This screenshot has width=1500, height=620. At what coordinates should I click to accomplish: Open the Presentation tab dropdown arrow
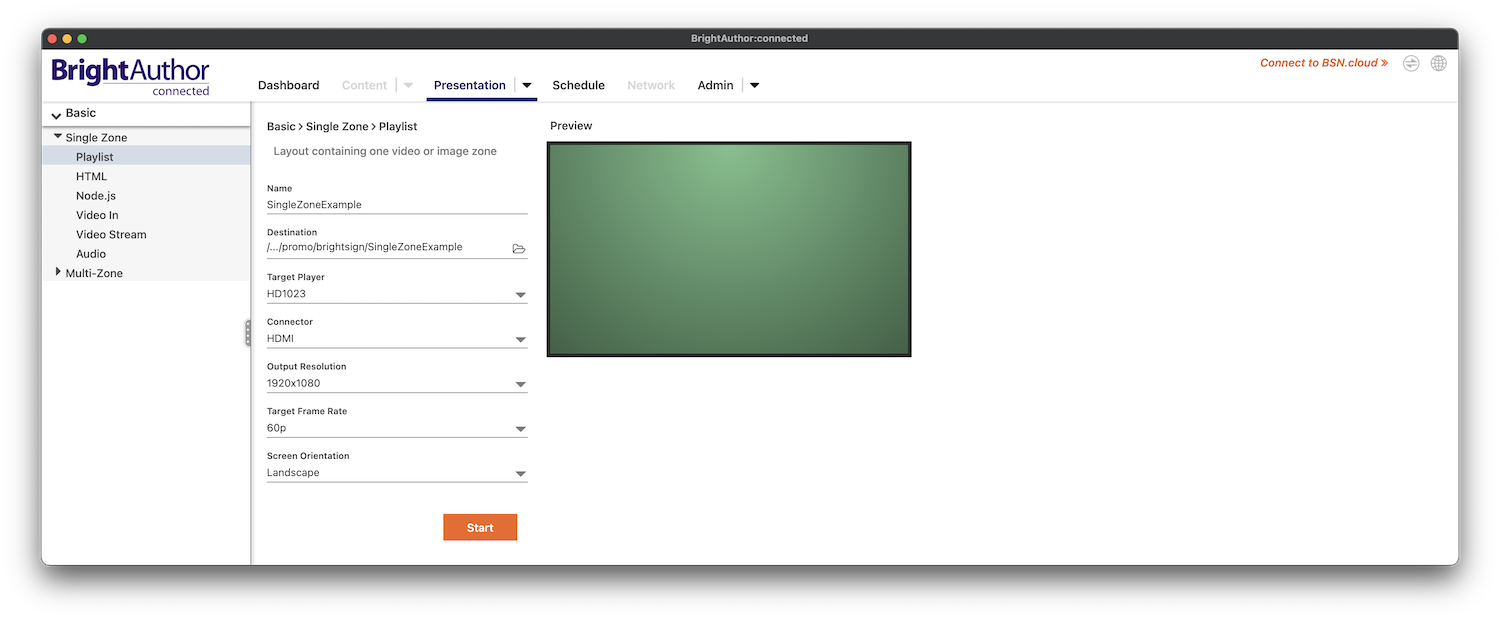(527, 85)
